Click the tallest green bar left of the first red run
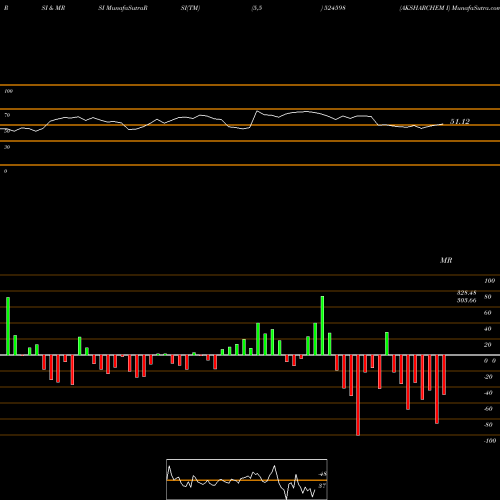Screen dimensions: 500x500 pos(8,326)
